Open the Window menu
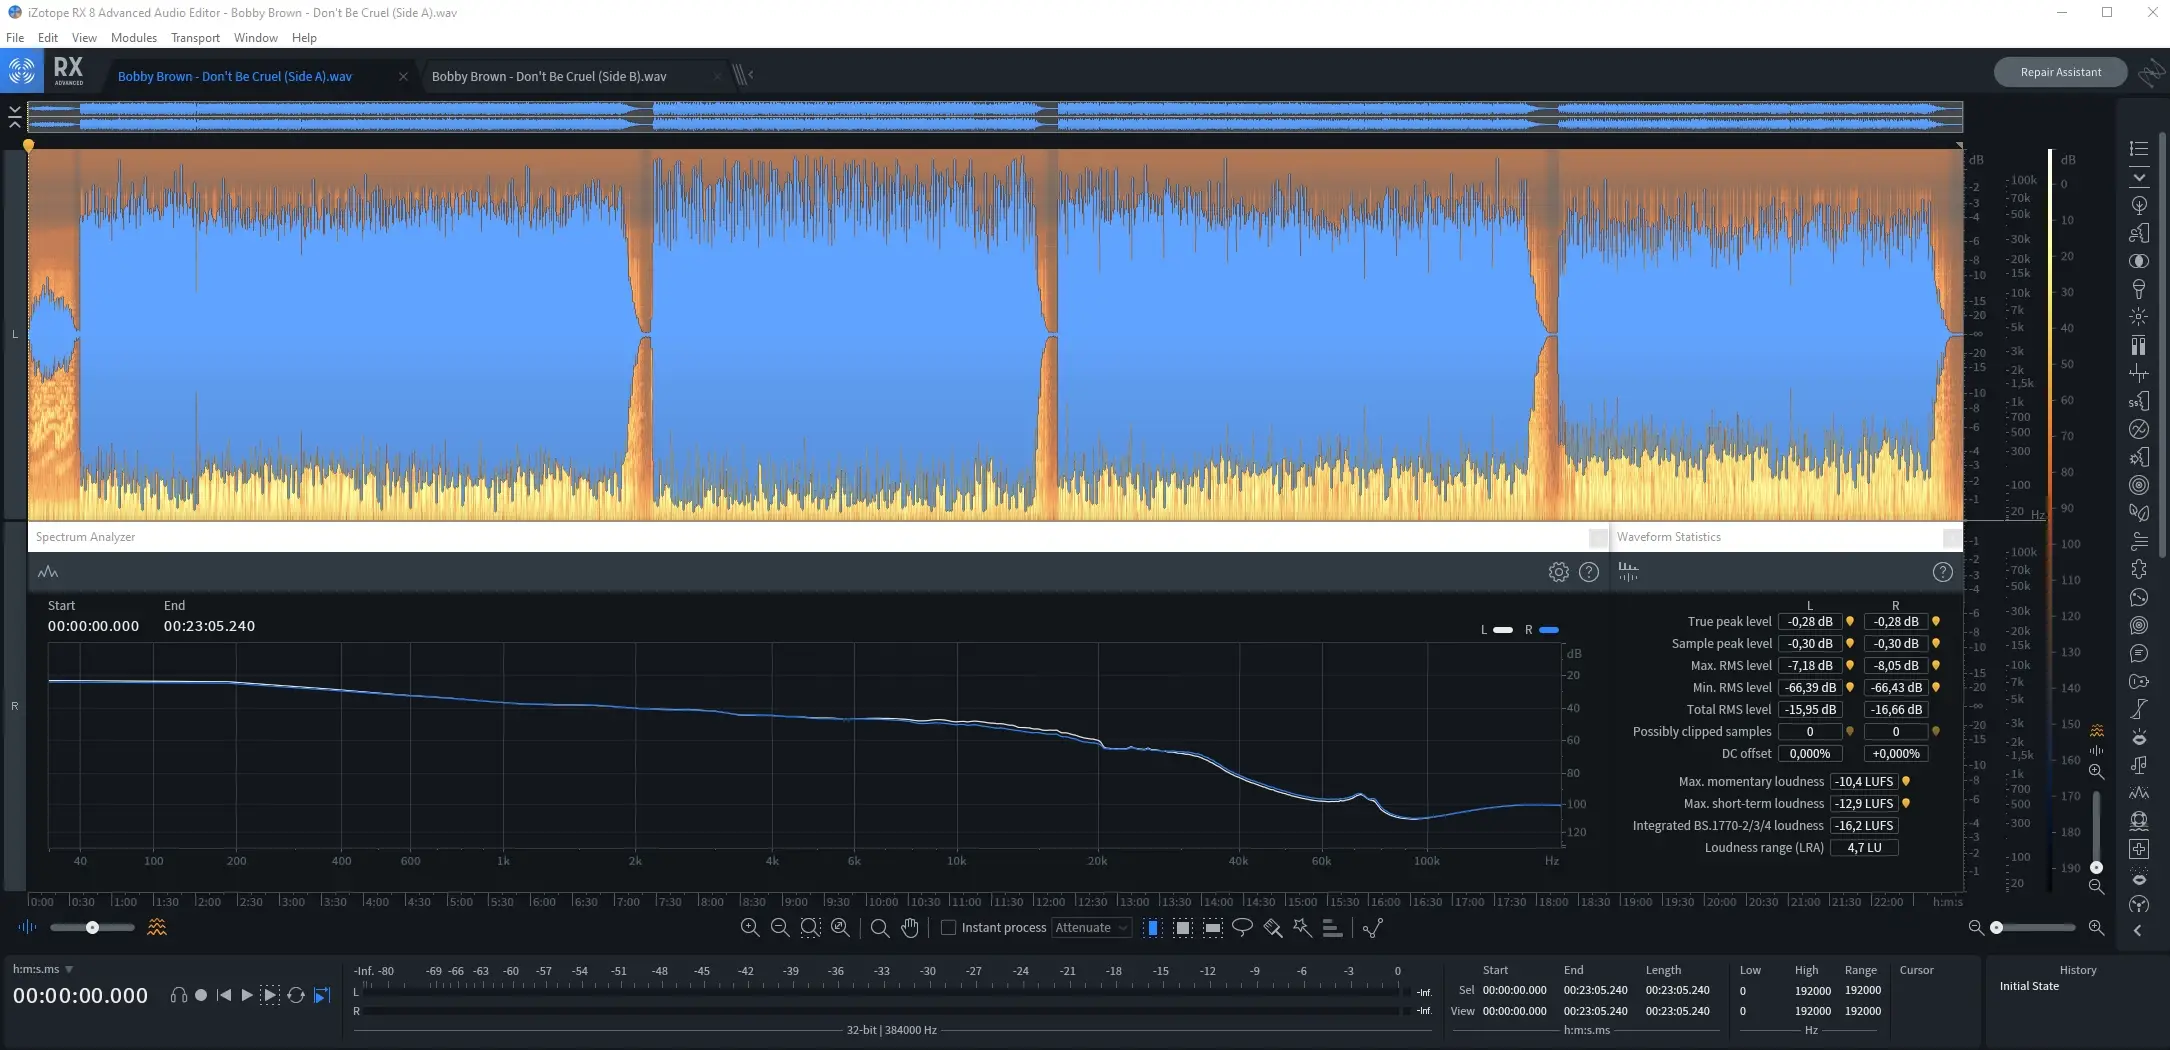This screenshot has width=2170, height=1050. (x=256, y=37)
